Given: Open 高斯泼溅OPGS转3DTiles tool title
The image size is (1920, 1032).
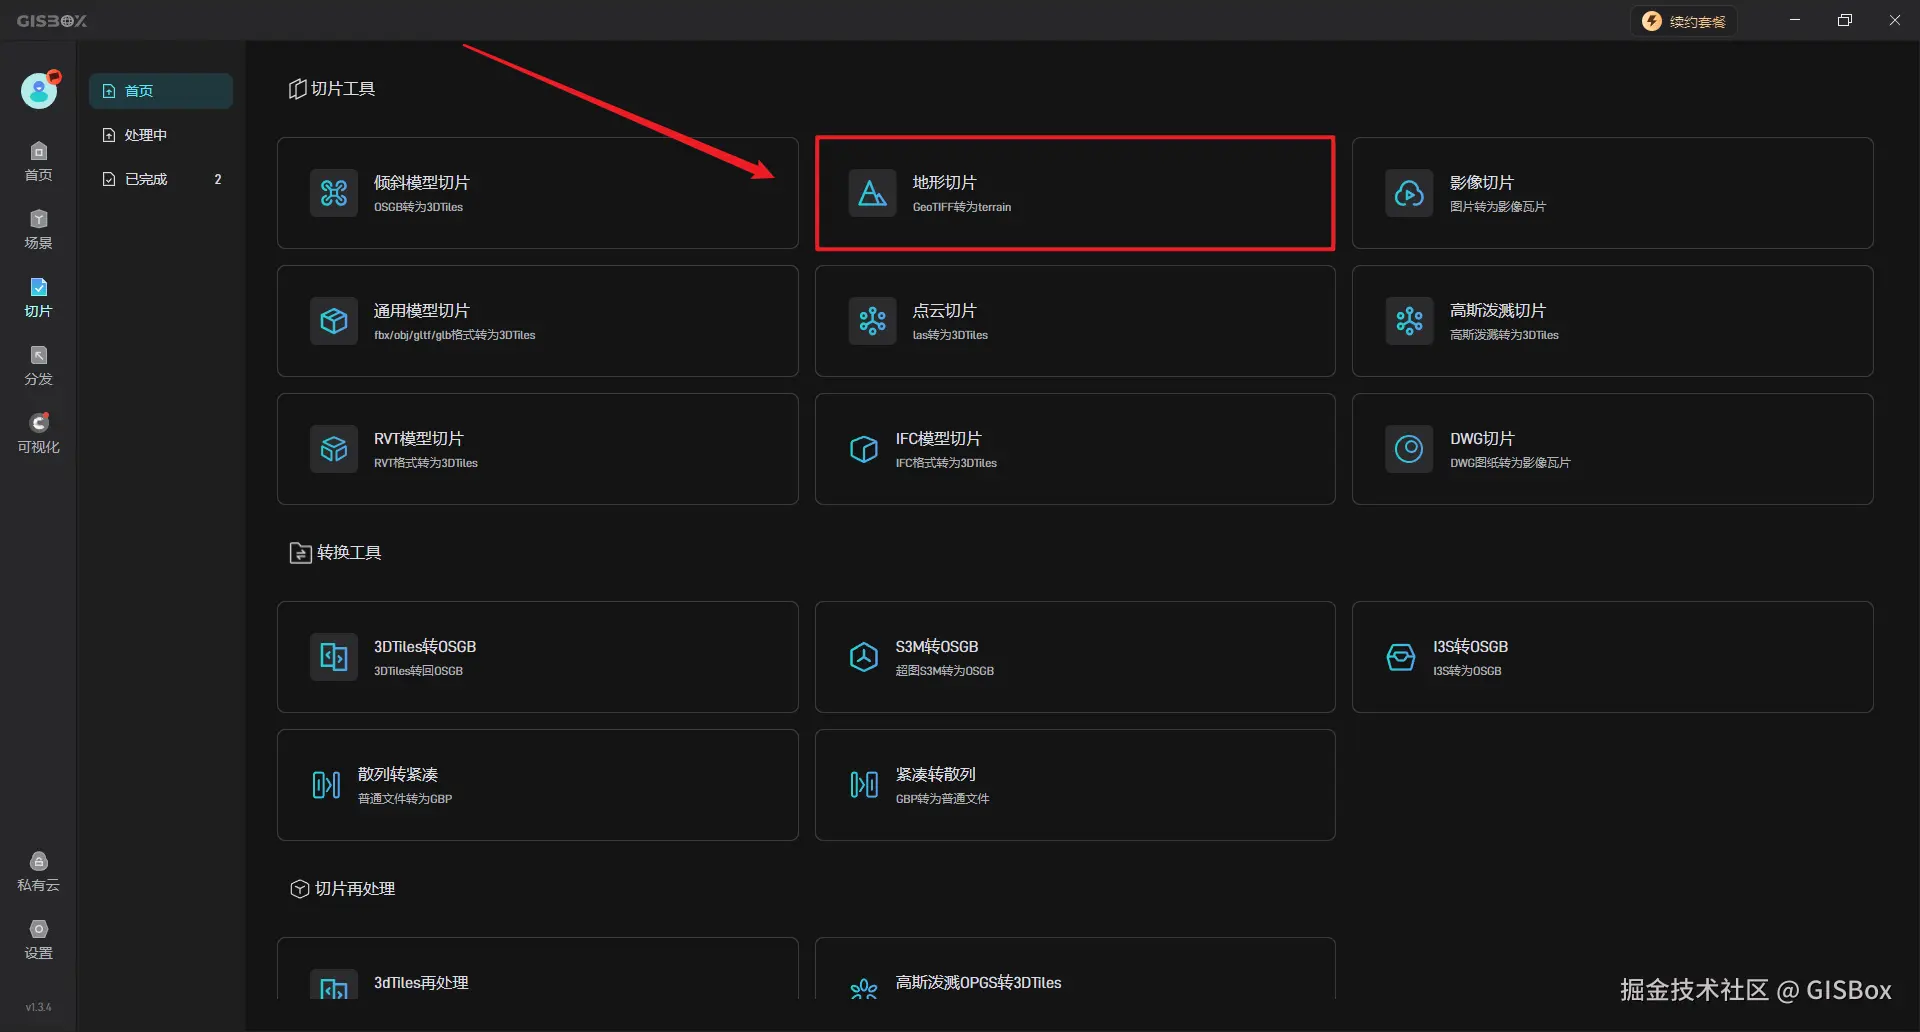Looking at the screenshot, I should [978, 983].
